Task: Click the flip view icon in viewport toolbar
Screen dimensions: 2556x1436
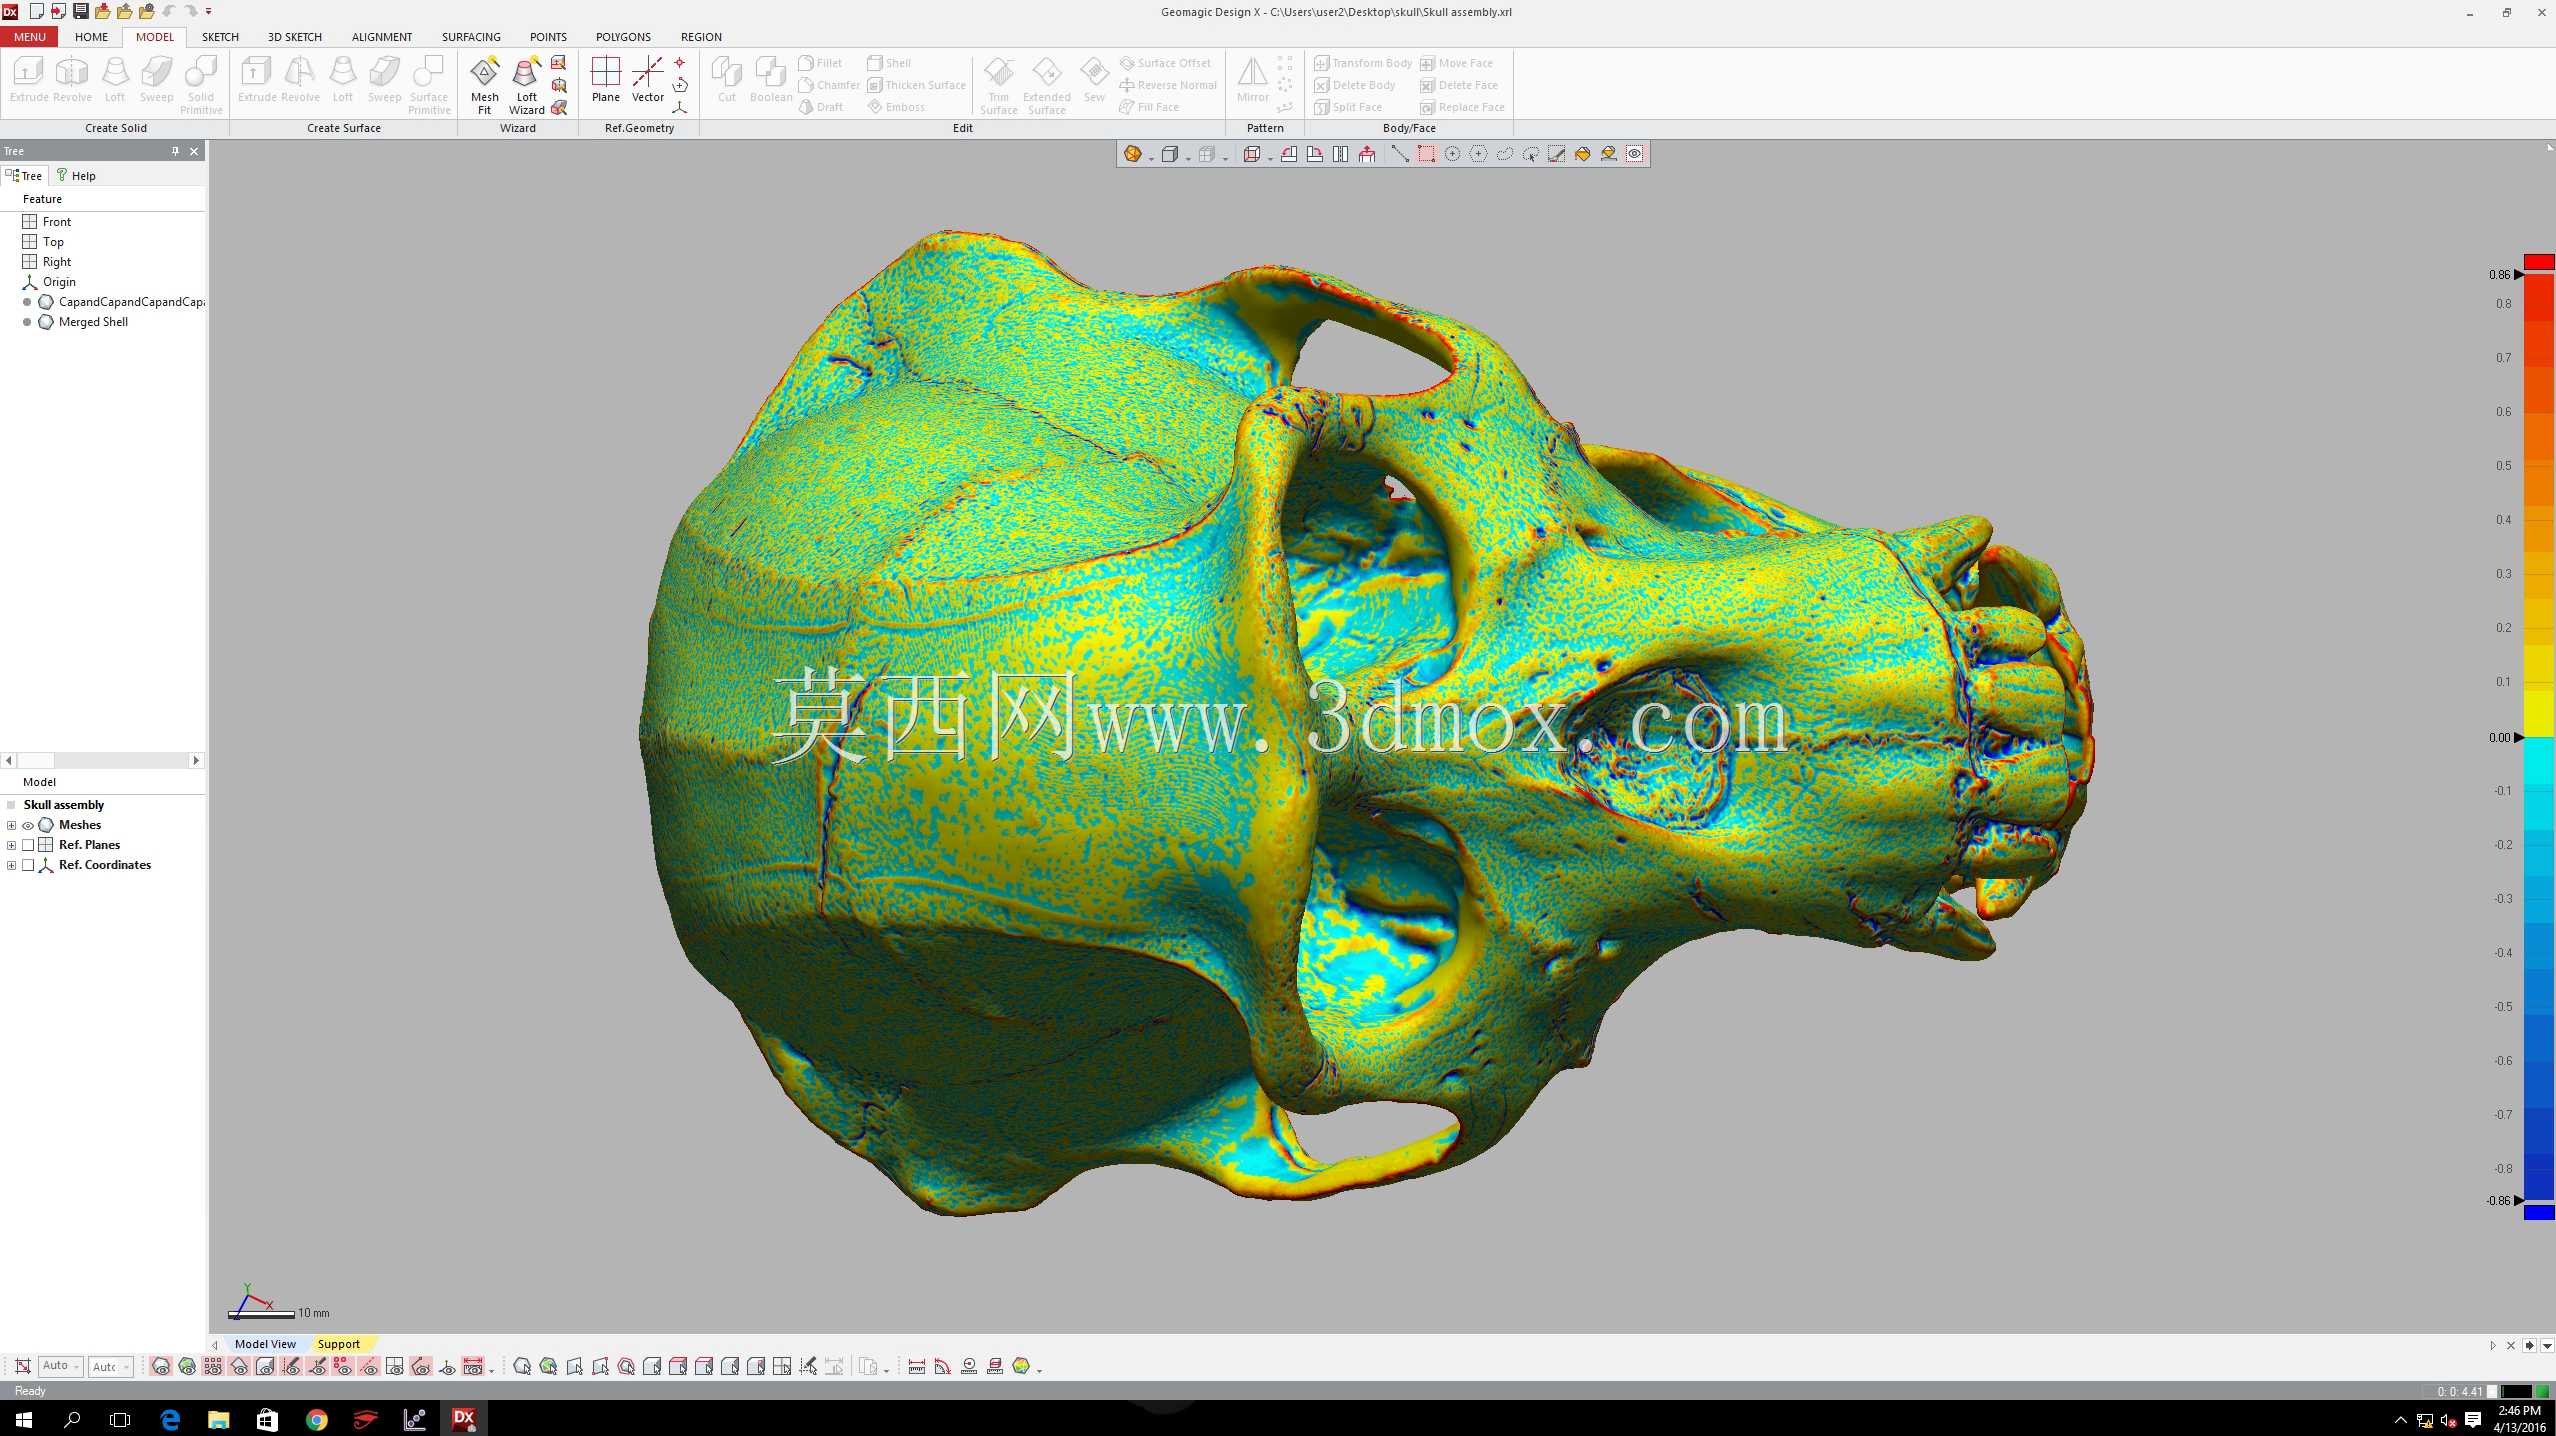Action: point(1340,154)
